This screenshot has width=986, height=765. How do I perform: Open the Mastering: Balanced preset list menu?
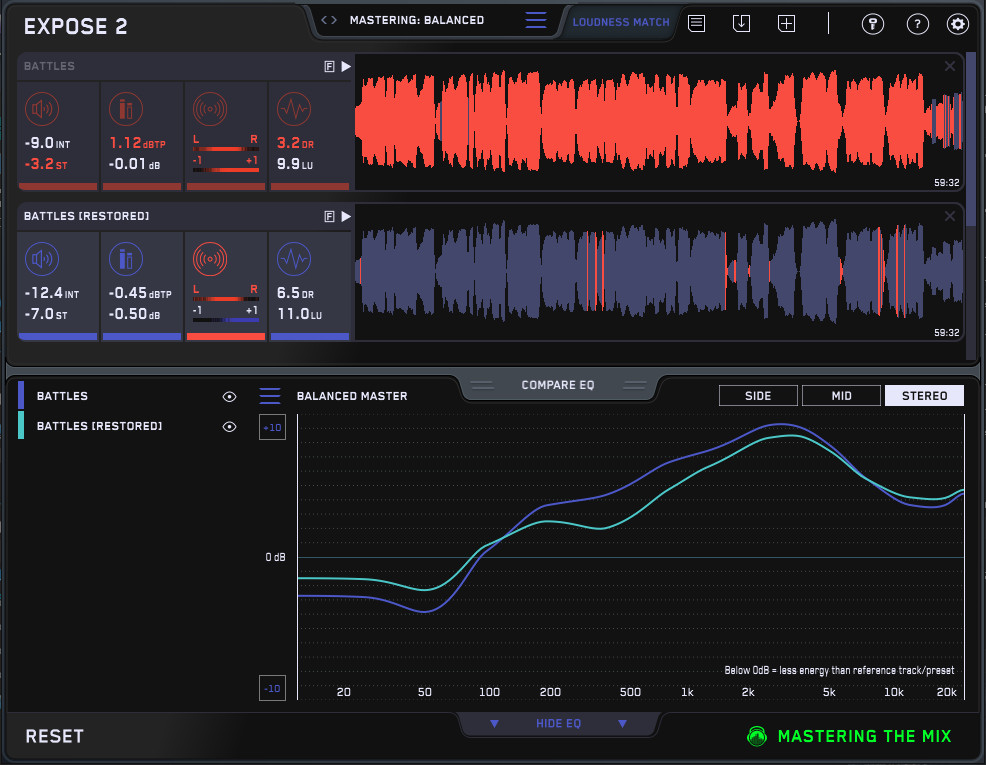point(536,20)
